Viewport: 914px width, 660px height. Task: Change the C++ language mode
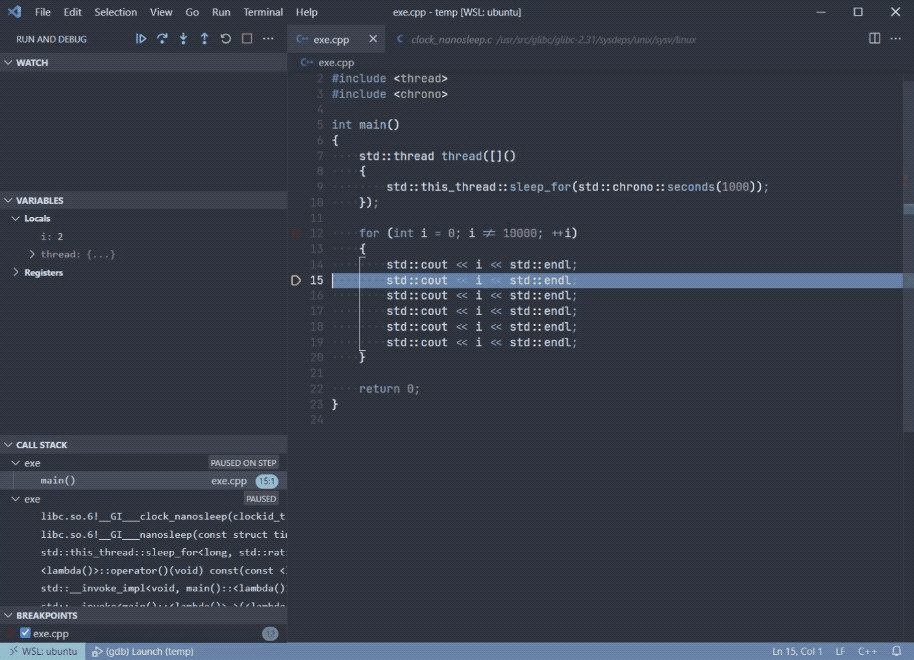(867, 651)
